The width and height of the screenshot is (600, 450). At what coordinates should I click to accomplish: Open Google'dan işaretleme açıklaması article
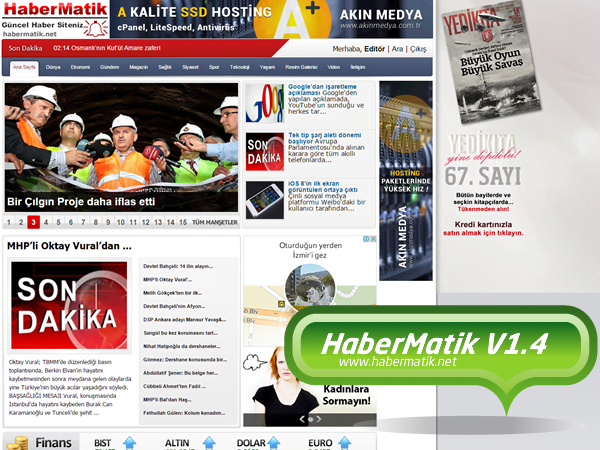click(x=322, y=90)
